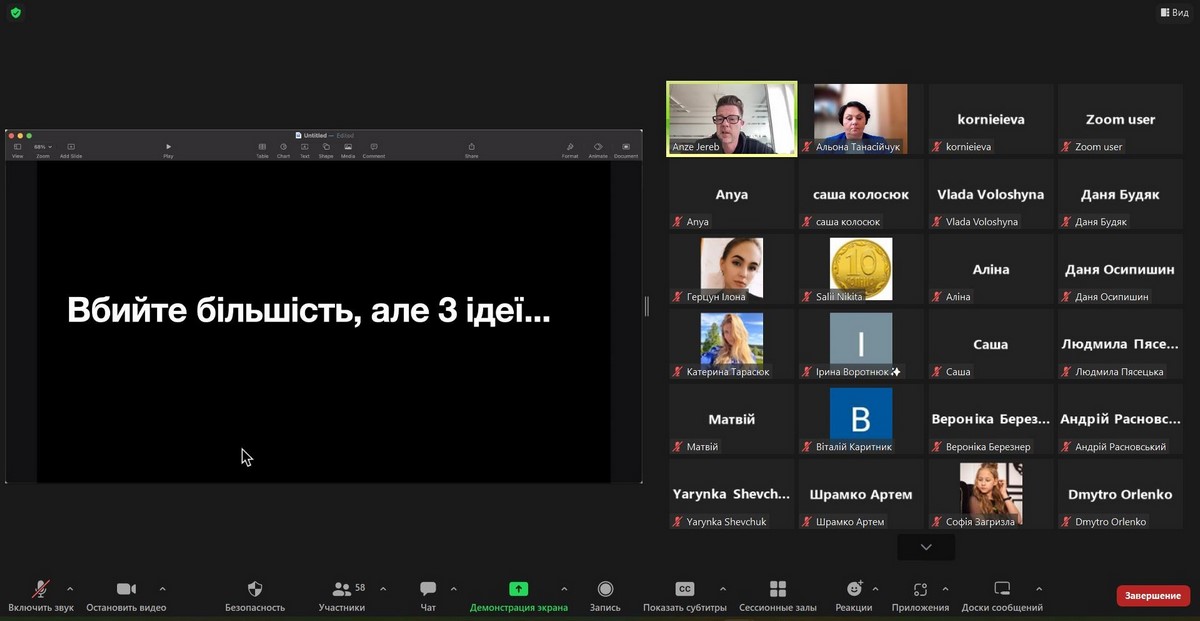Click the green encryption shield icon

point(15,13)
